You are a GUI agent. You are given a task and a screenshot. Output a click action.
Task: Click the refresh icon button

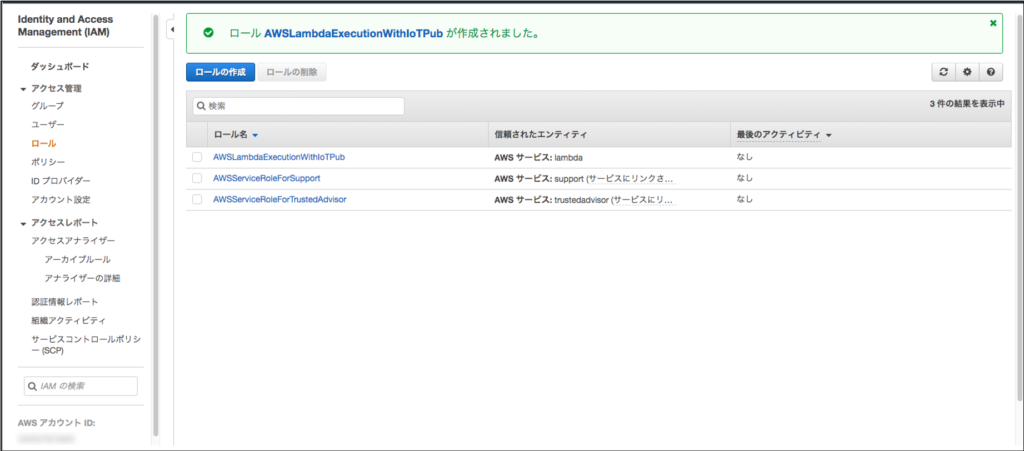942,72
